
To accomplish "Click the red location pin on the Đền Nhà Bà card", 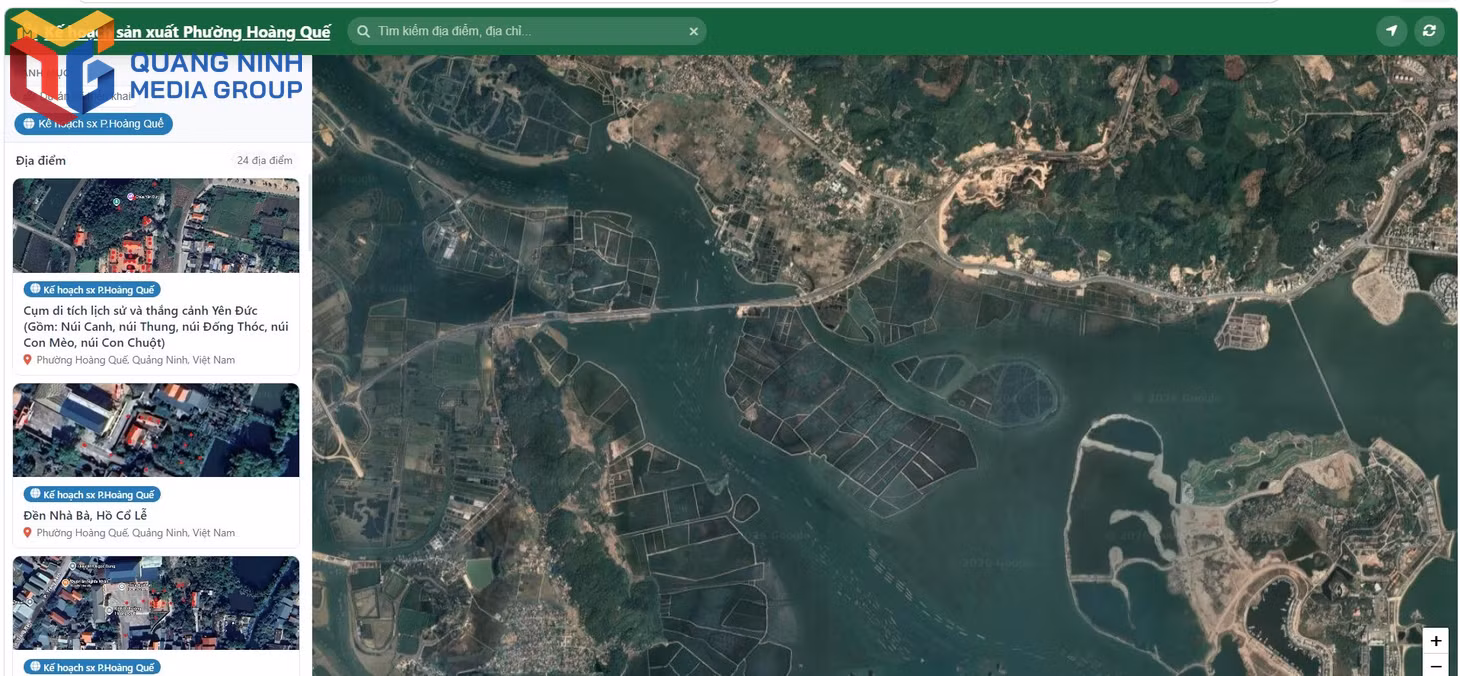I will 28,533.
